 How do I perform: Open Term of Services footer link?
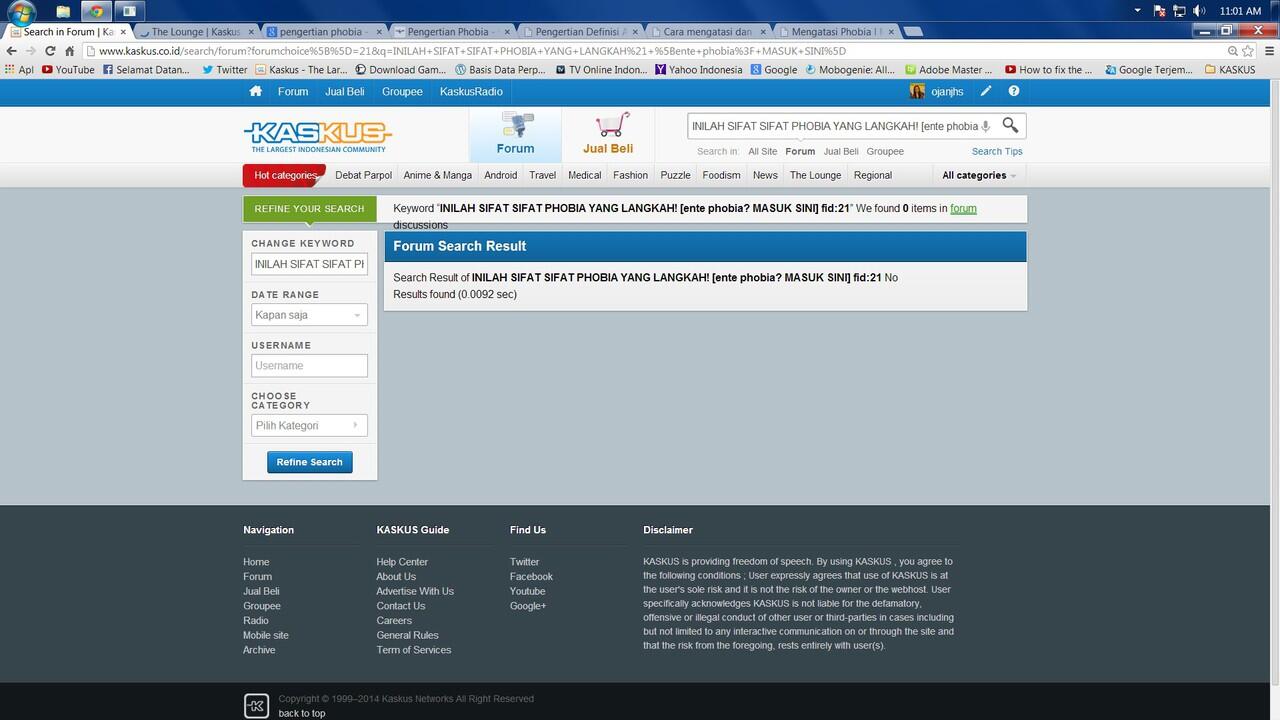414,650
